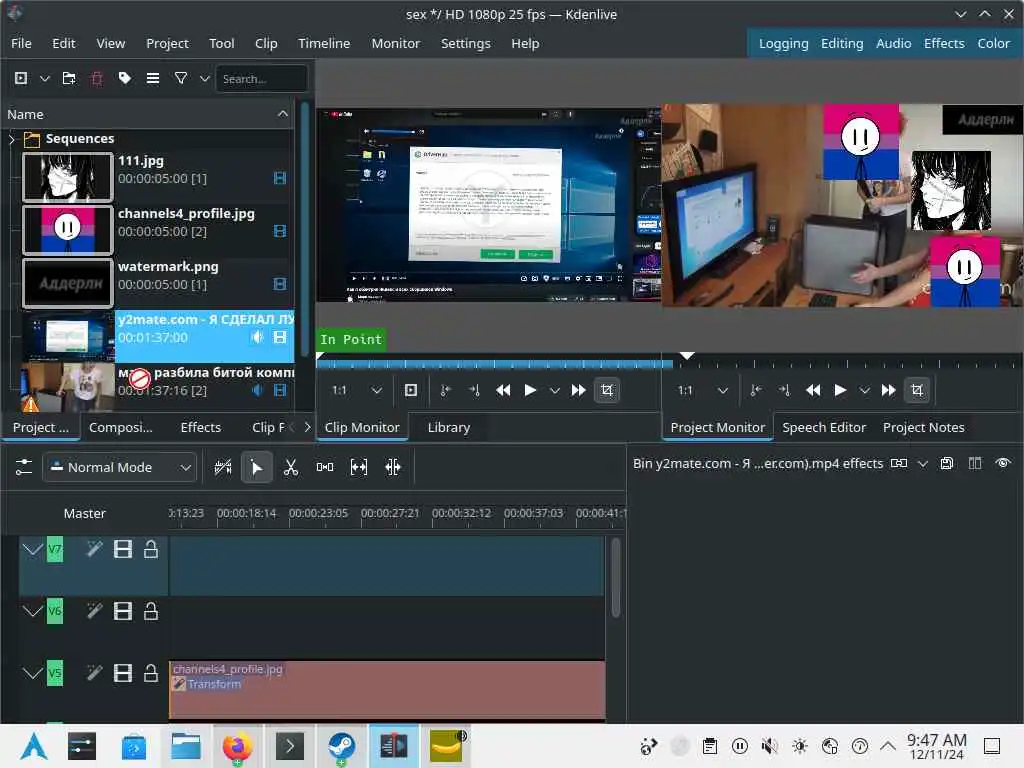Toggle the timeline clip usage icon
The width and height of the screenshot is (1024, 768).
pyautogui.click(x=223, y=467)
